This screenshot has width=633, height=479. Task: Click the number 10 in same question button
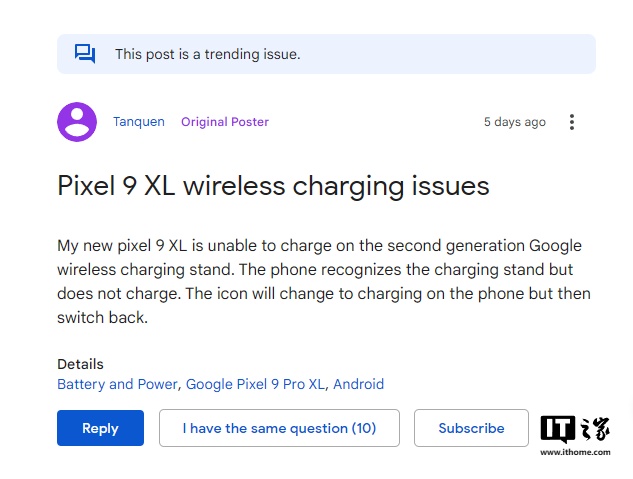(364, 428)
